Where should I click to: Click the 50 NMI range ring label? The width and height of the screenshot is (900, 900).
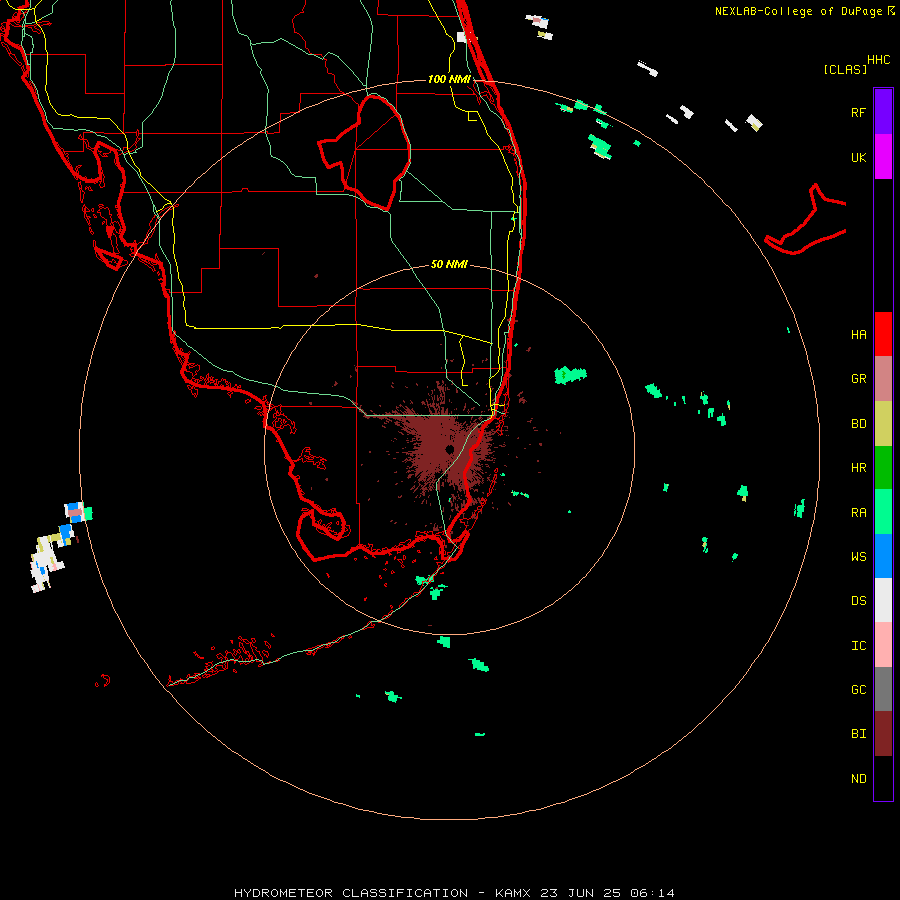click(x=449, y=264)
